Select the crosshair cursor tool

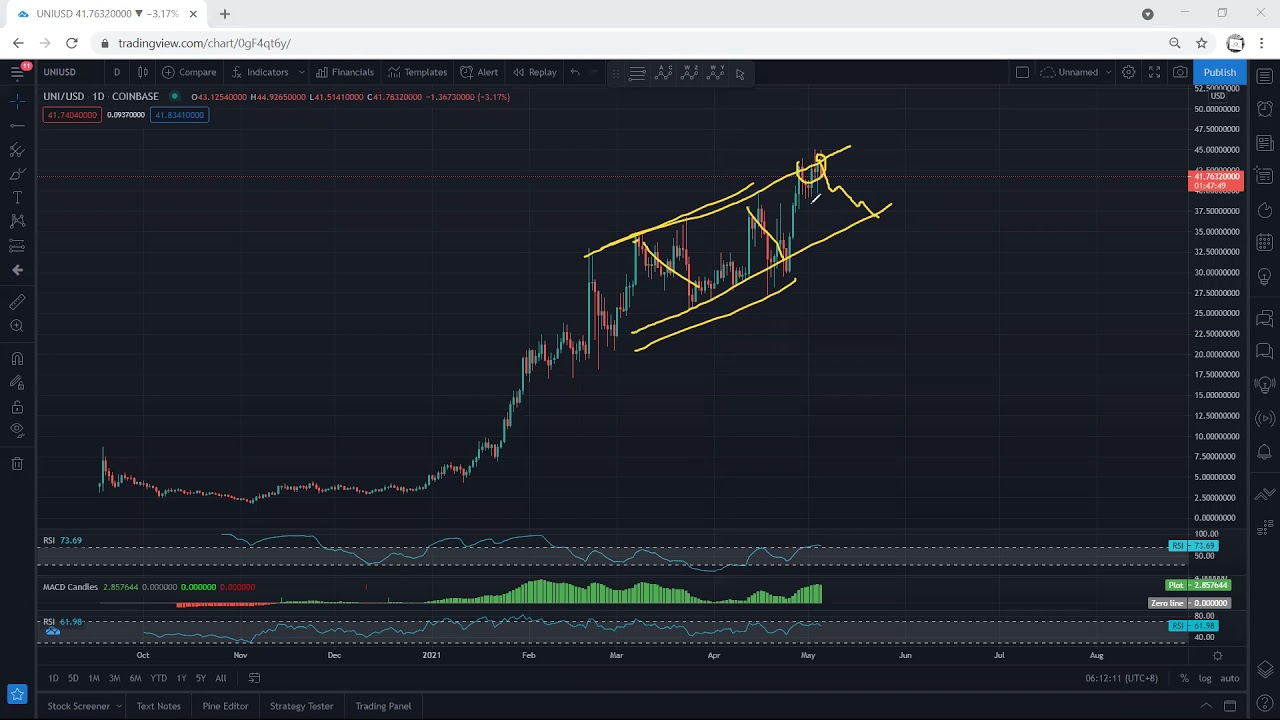tap(17, 101)
